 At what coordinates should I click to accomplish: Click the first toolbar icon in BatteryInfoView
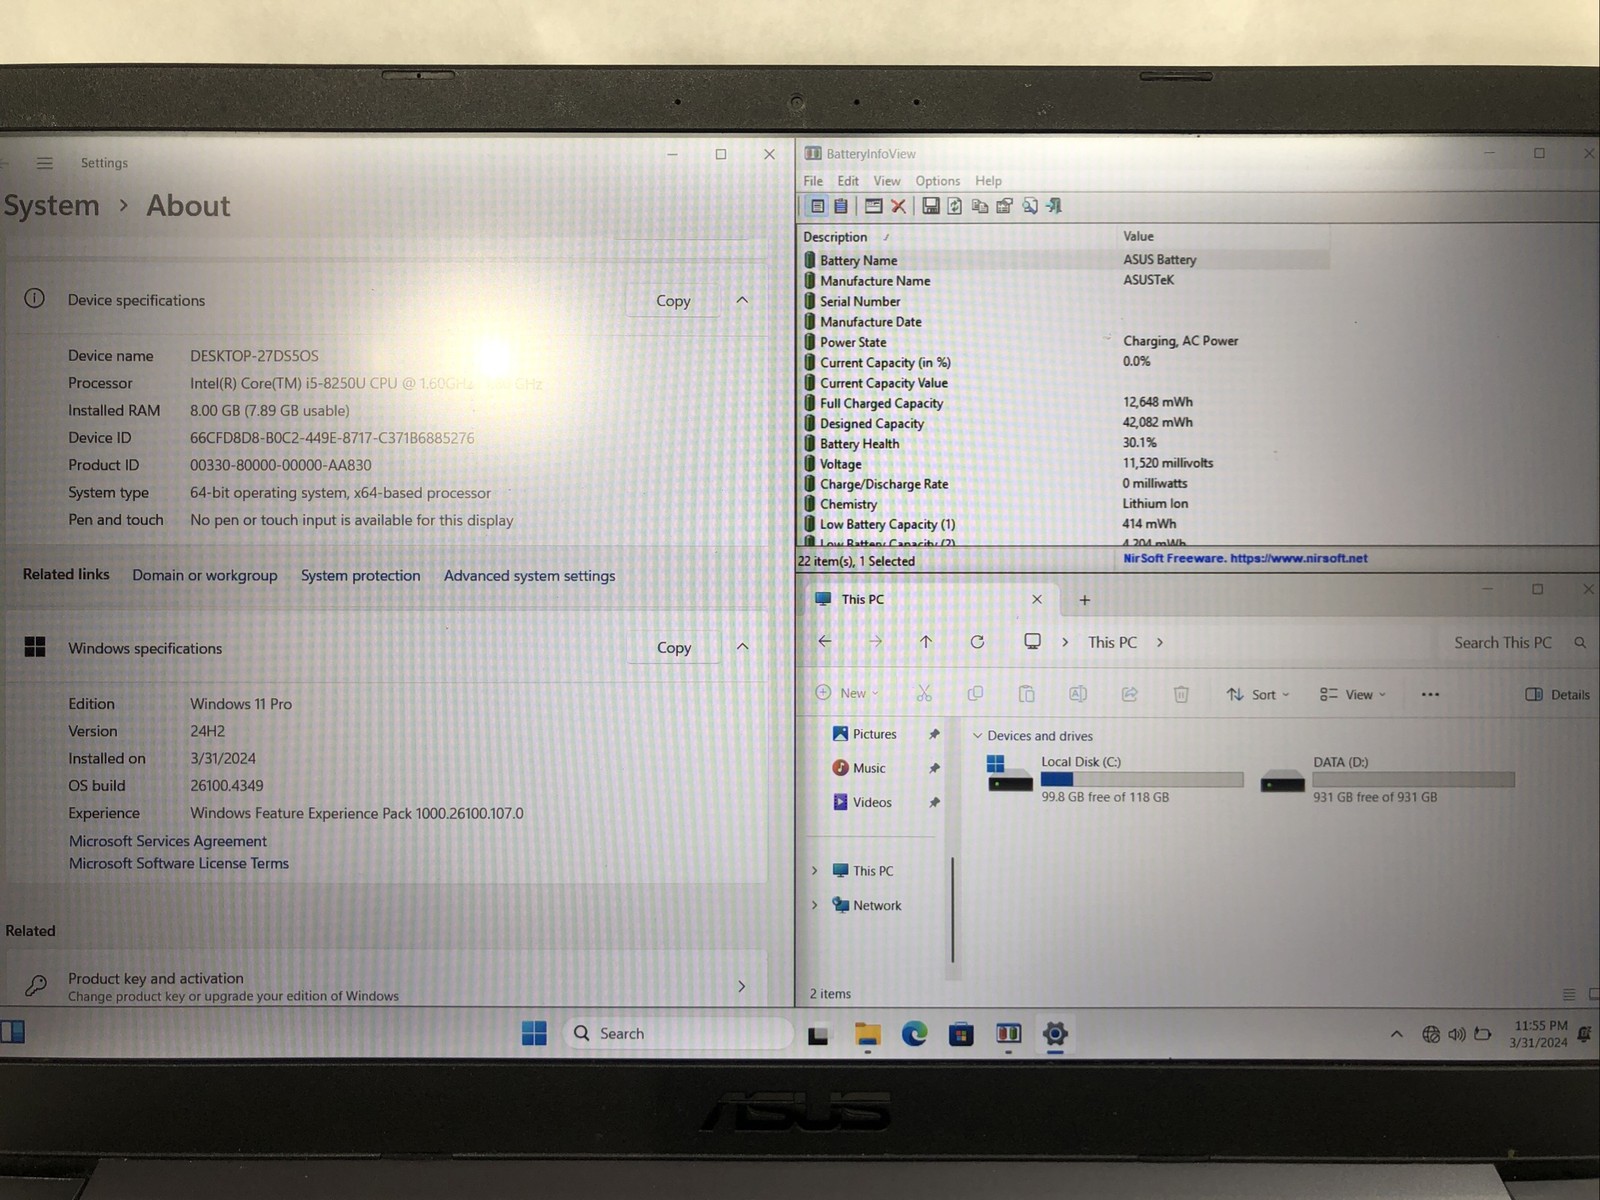(817, 206)
